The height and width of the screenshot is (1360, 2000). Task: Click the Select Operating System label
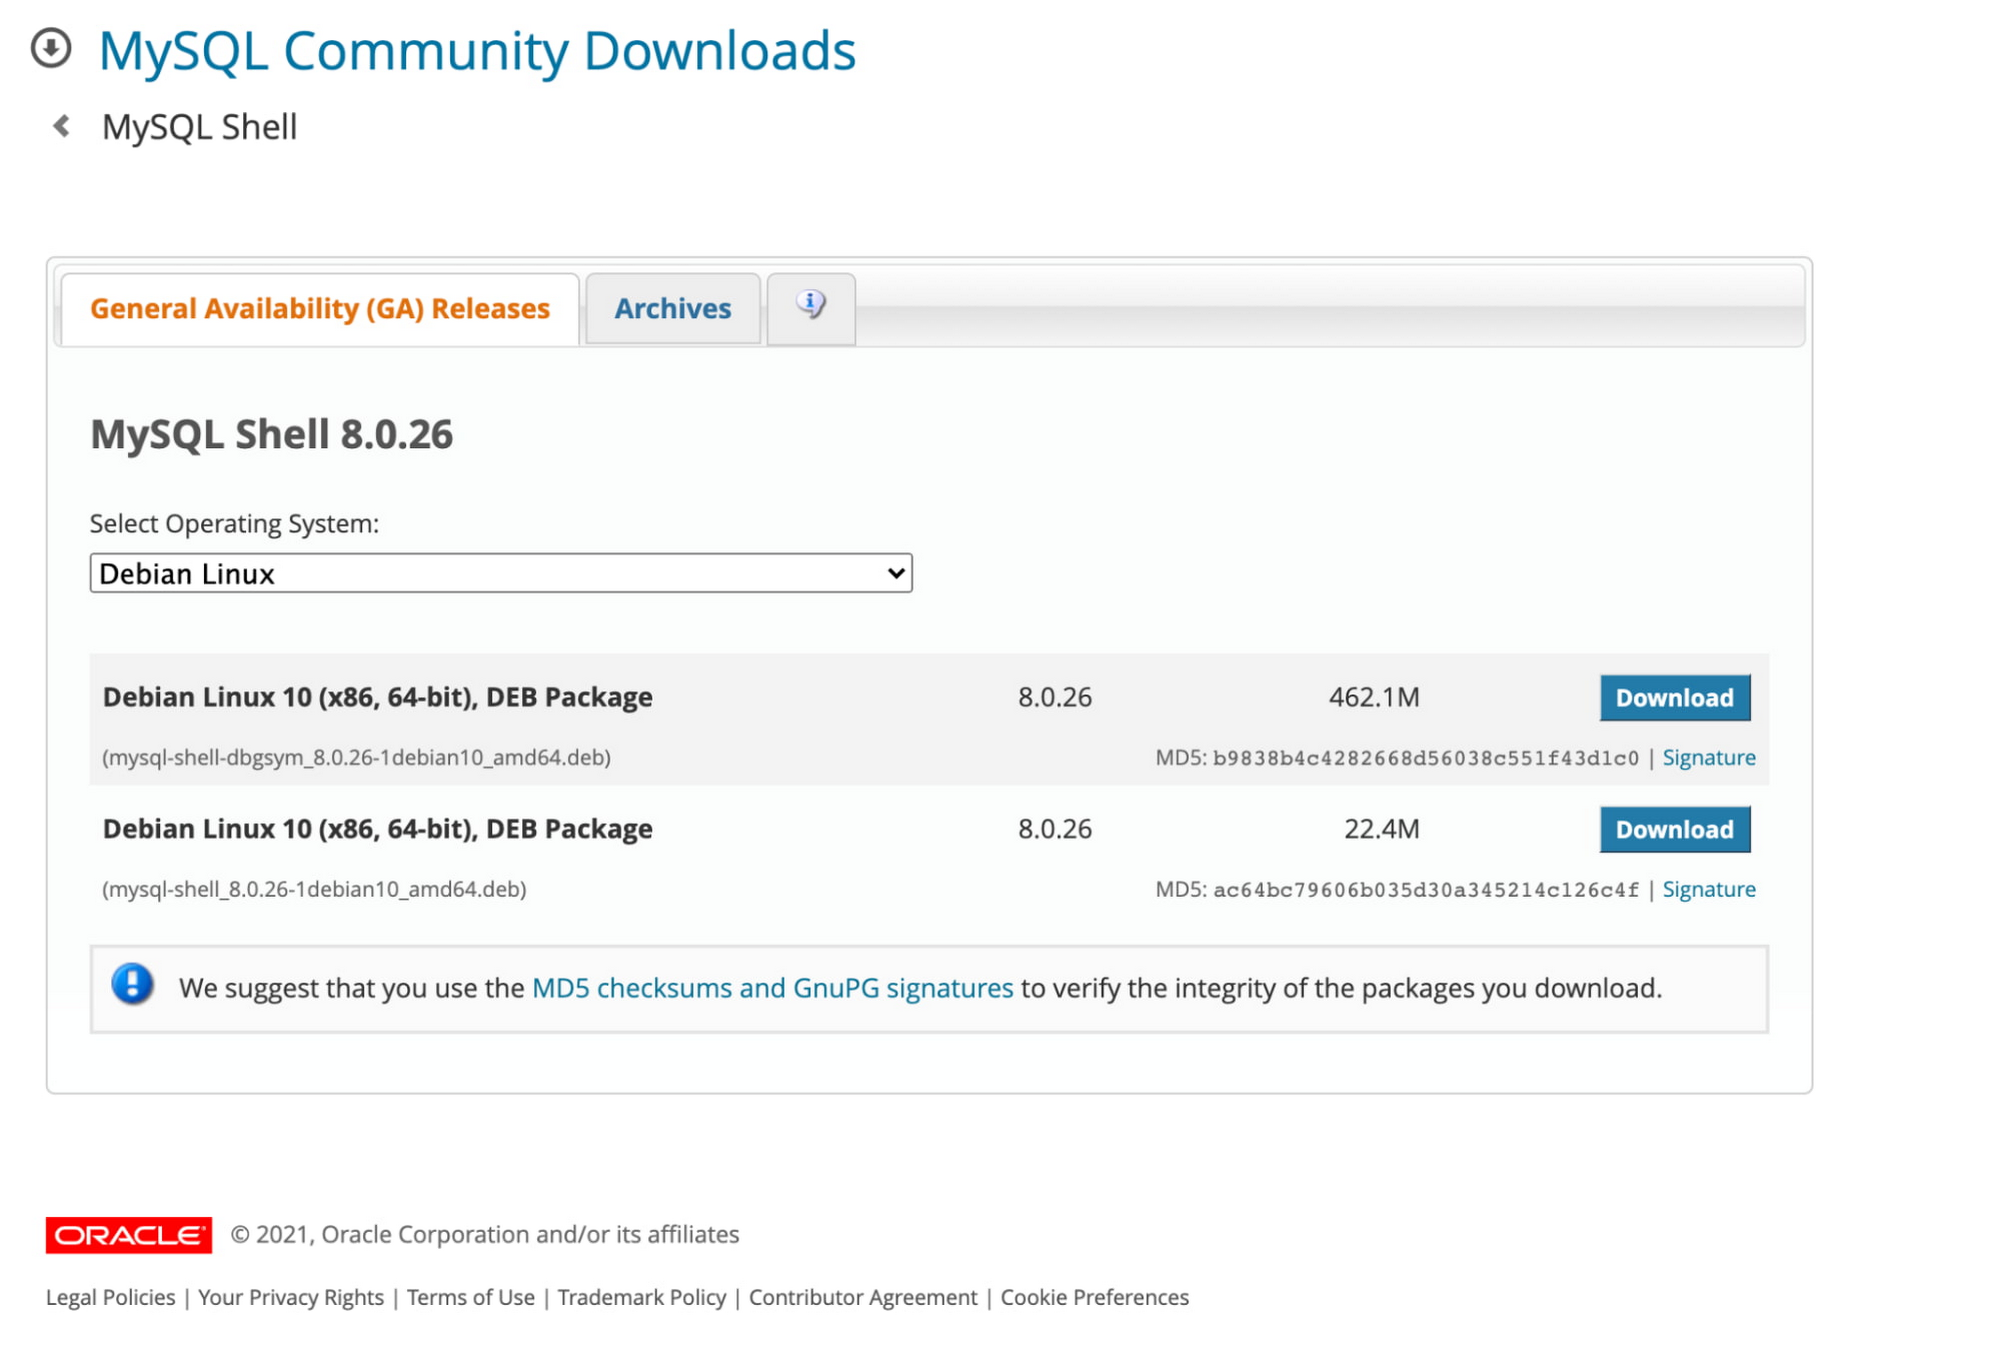(235, 524)
